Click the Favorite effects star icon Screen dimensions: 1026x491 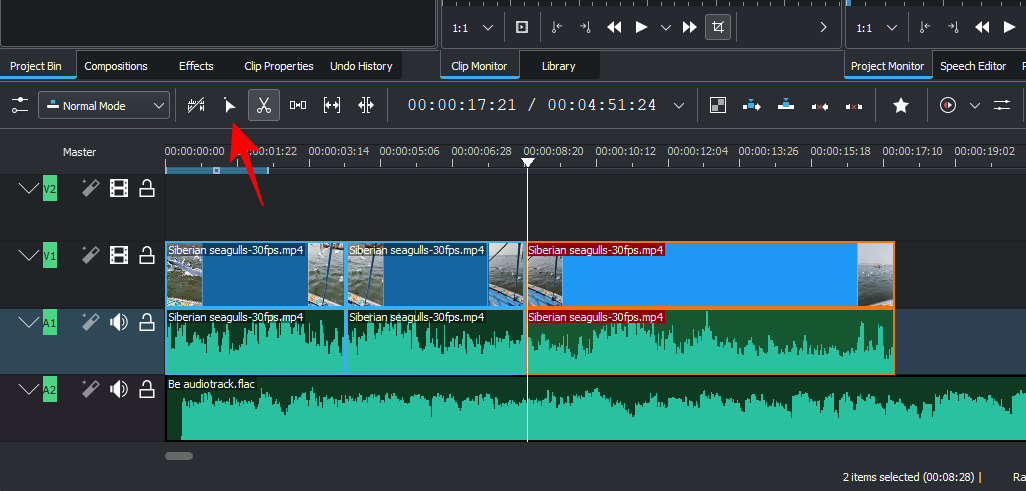click(x=901, y=105)
